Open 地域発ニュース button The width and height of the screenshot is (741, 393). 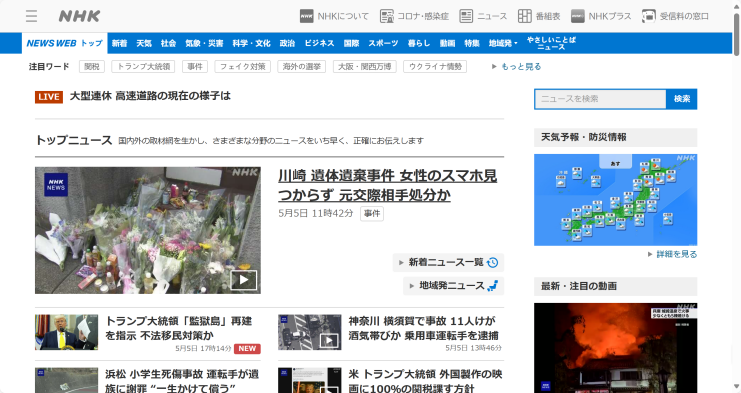(x=453, y=286)
